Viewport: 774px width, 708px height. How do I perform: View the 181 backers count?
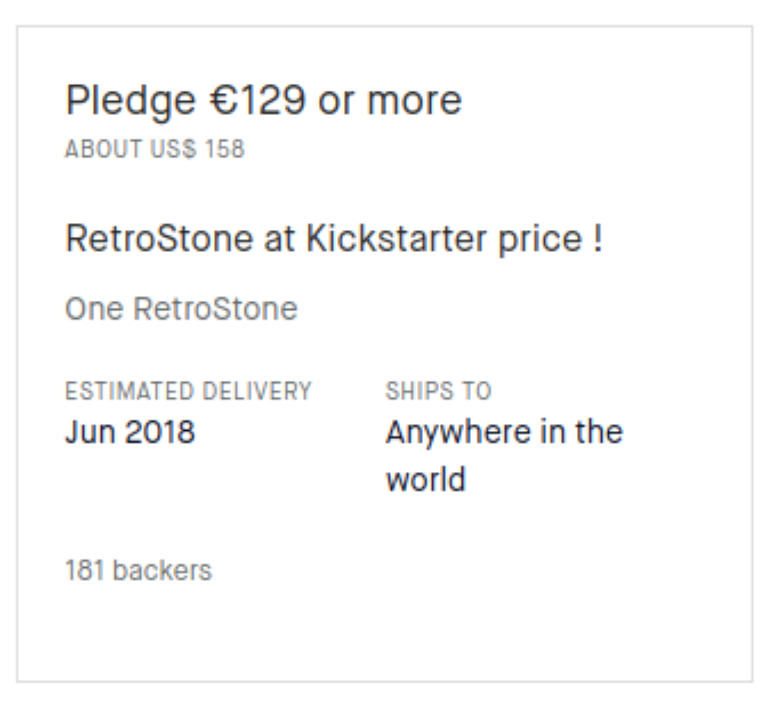point(138,571)
